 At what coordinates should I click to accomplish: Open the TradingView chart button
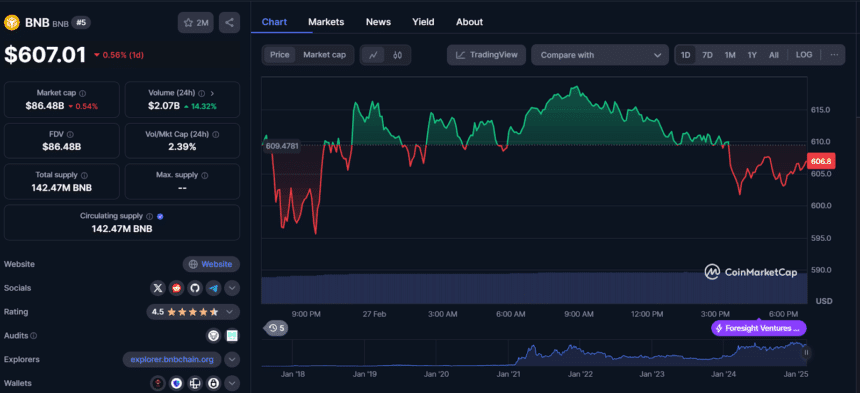click(486, 55)
